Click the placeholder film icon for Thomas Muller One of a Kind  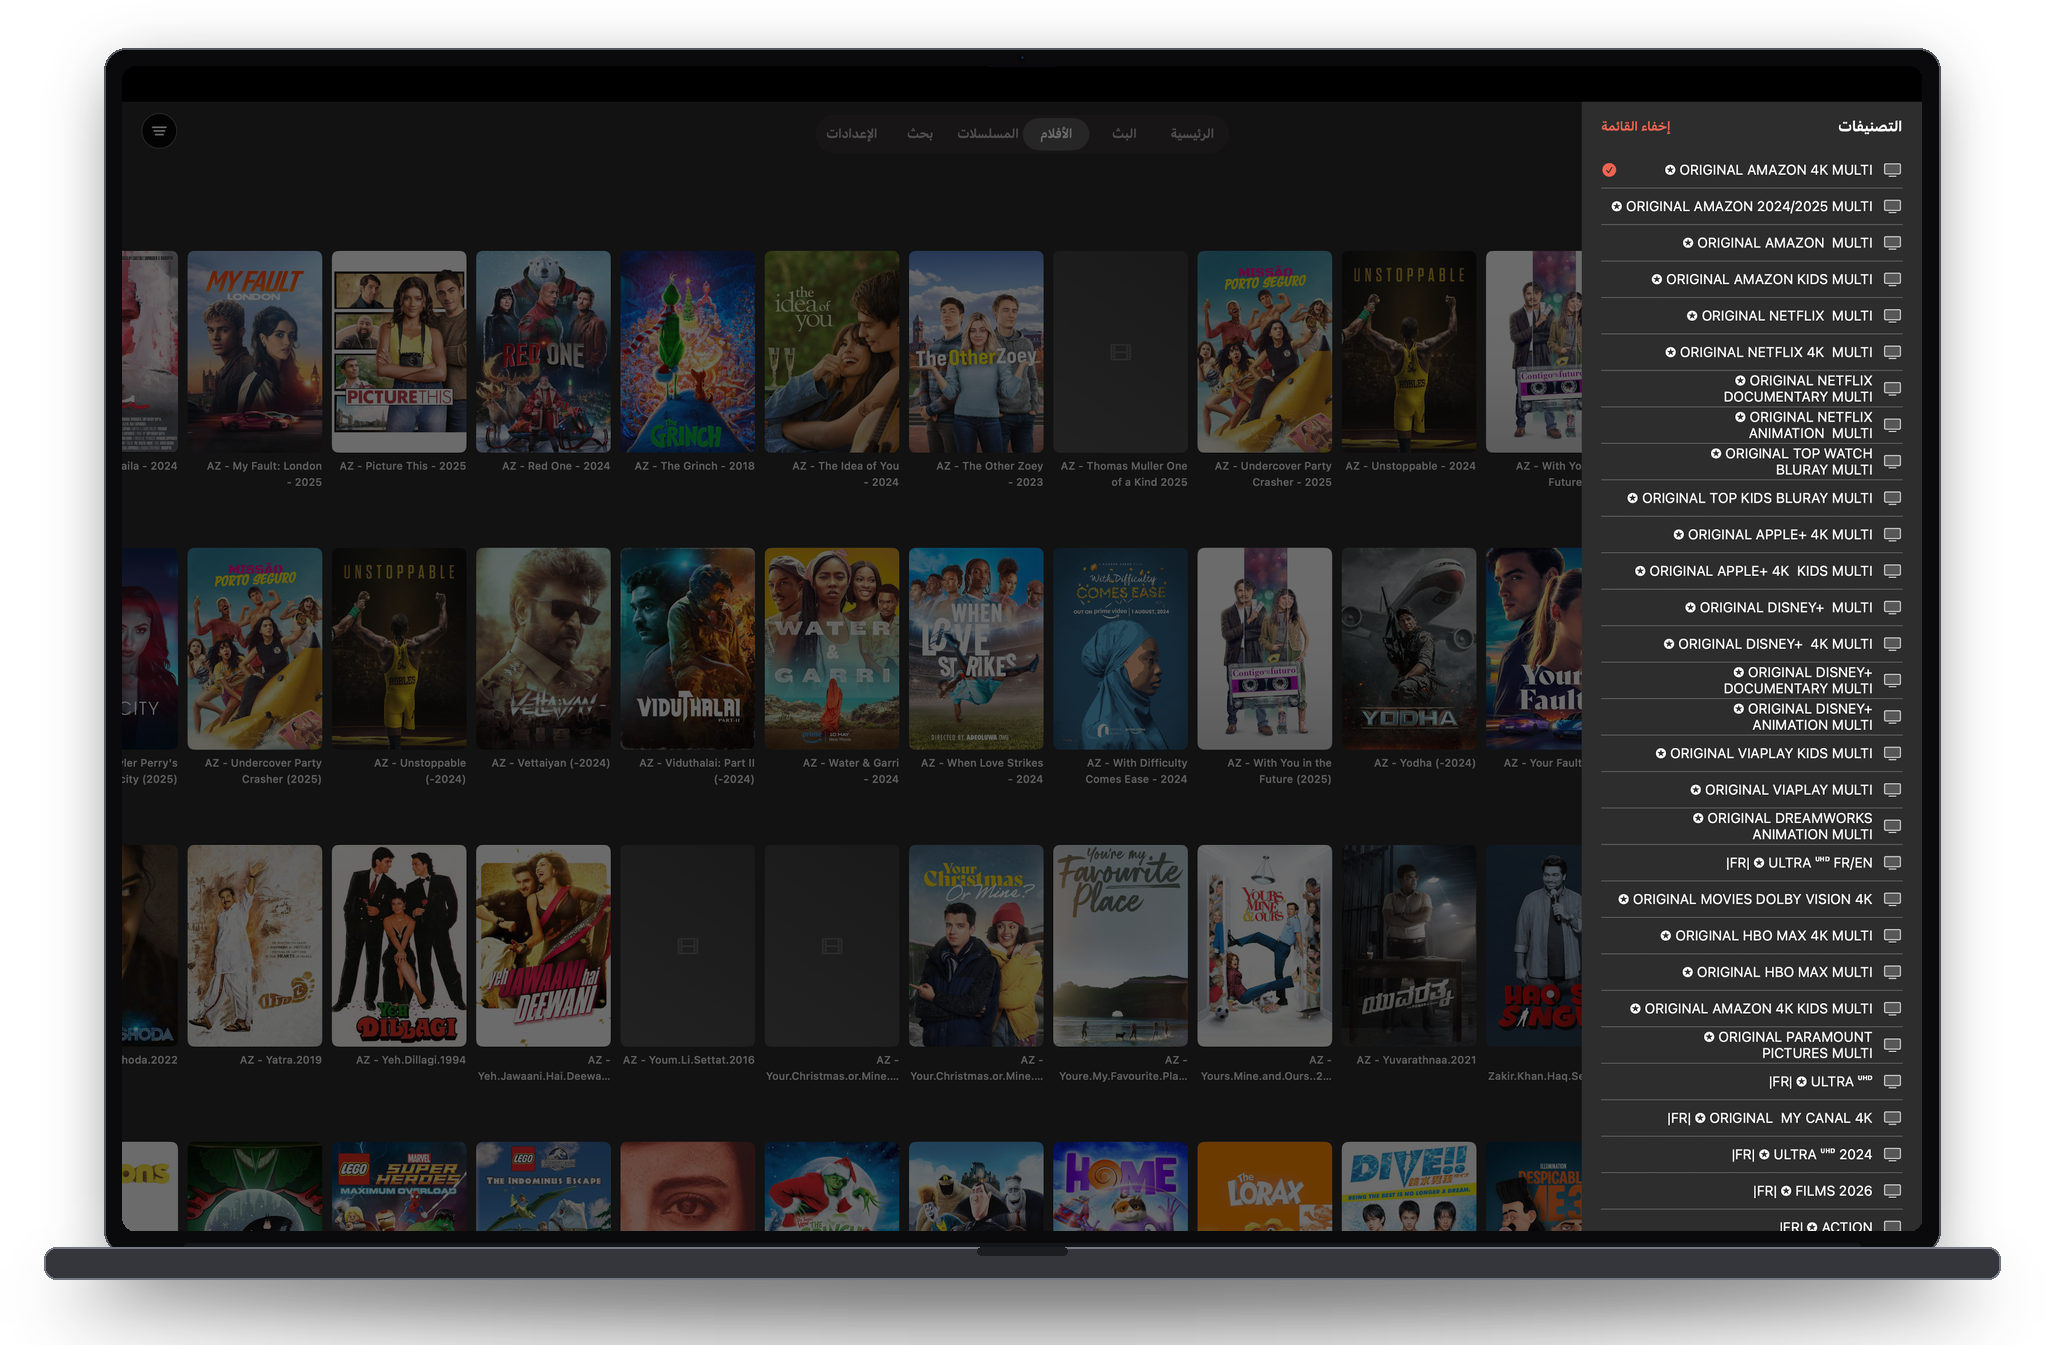[1120, 352]
